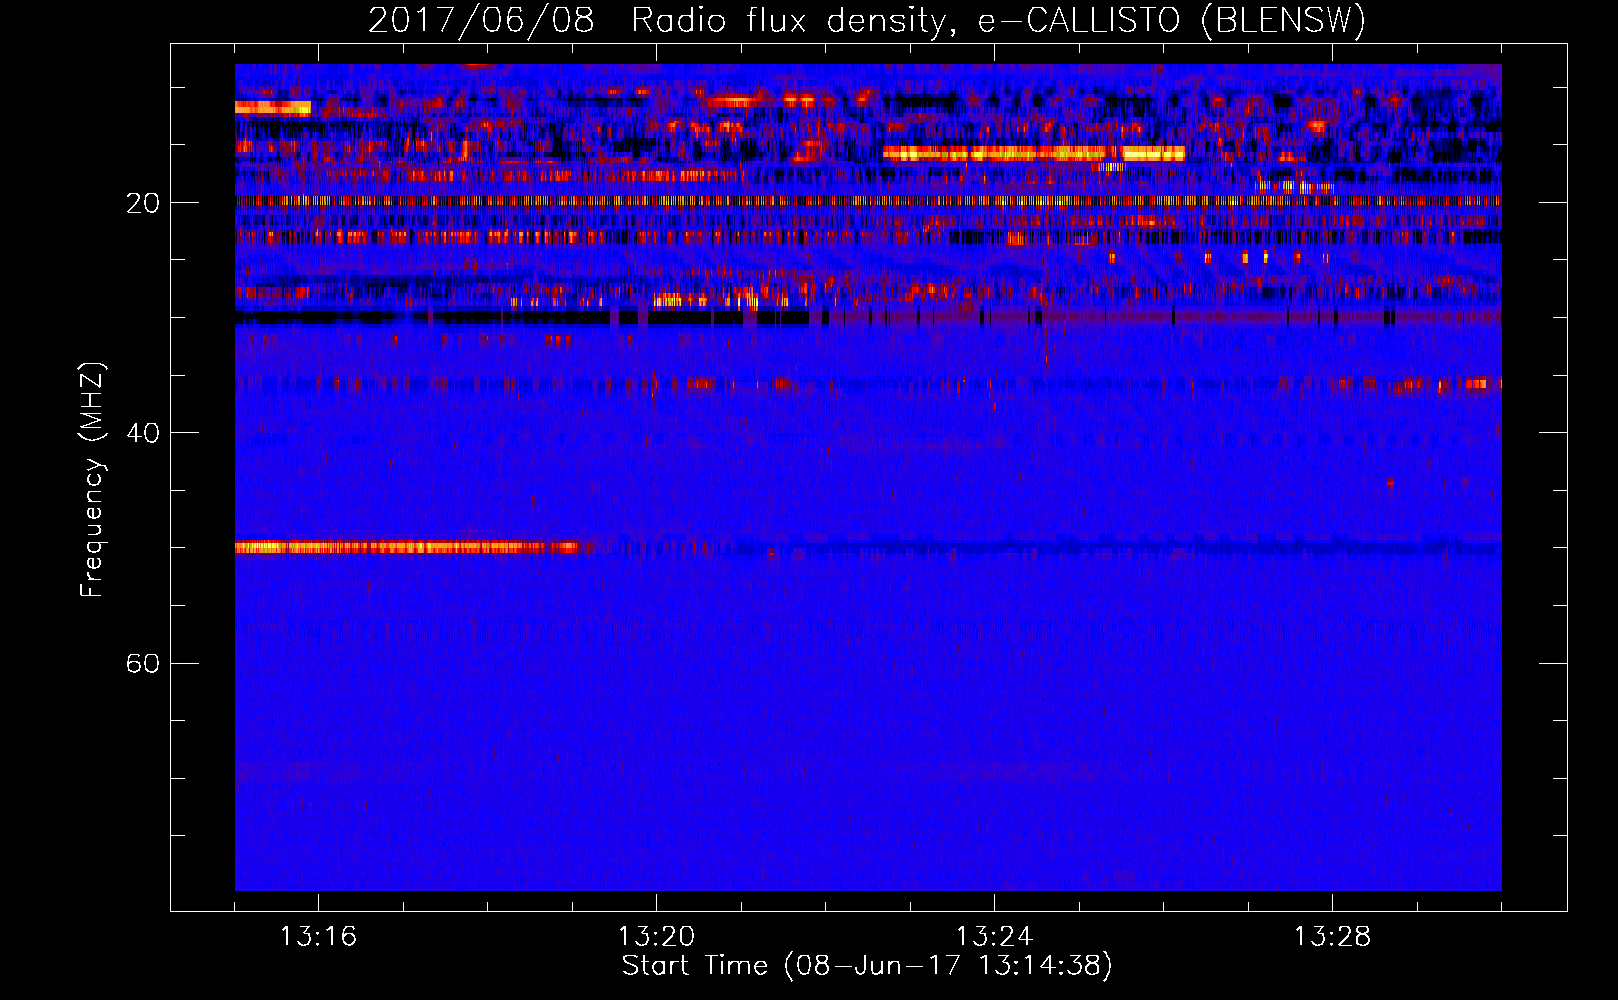Click the black band near 30 MHz
Screen dimensions: 1618x1000
tap(521, 317)
